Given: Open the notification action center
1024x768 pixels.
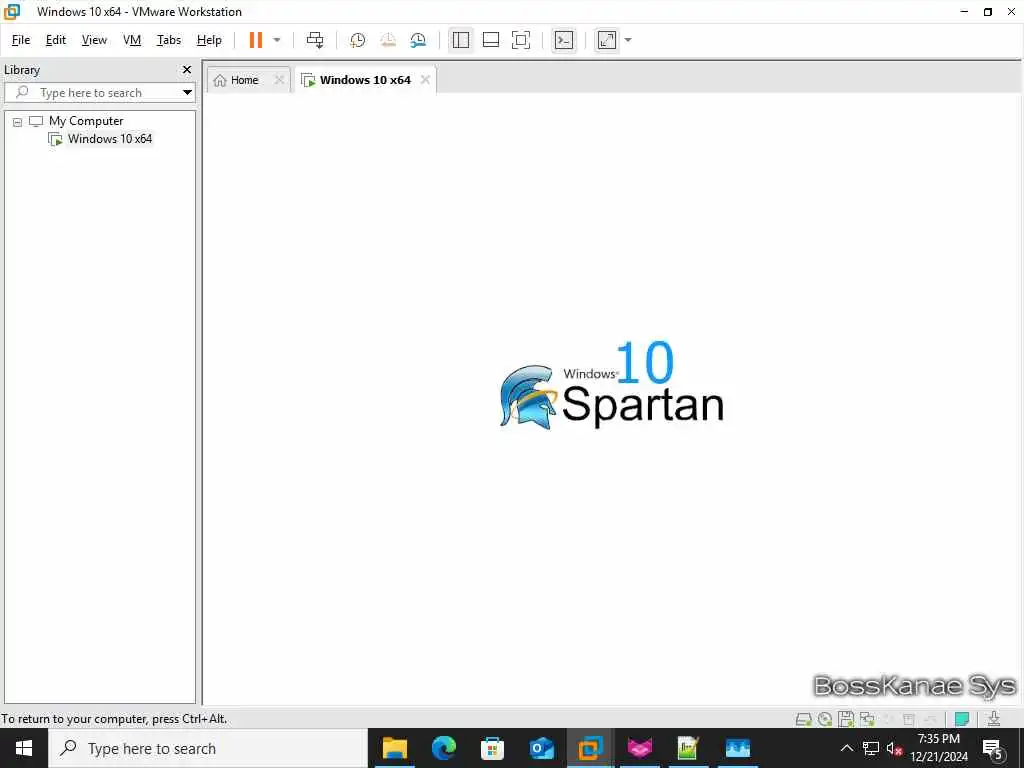Looking at the screenshot, I should [993, 748].
